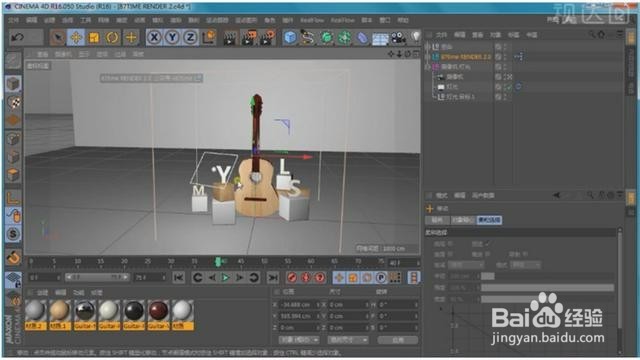Open the viewport Cameras menu
Screen dimensions: 640x360
coord(63,54)
